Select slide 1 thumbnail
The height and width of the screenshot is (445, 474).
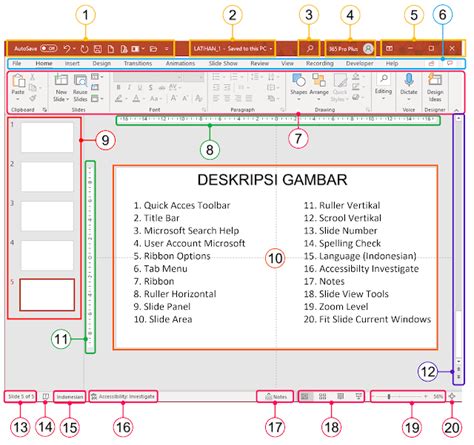[47, 137]
